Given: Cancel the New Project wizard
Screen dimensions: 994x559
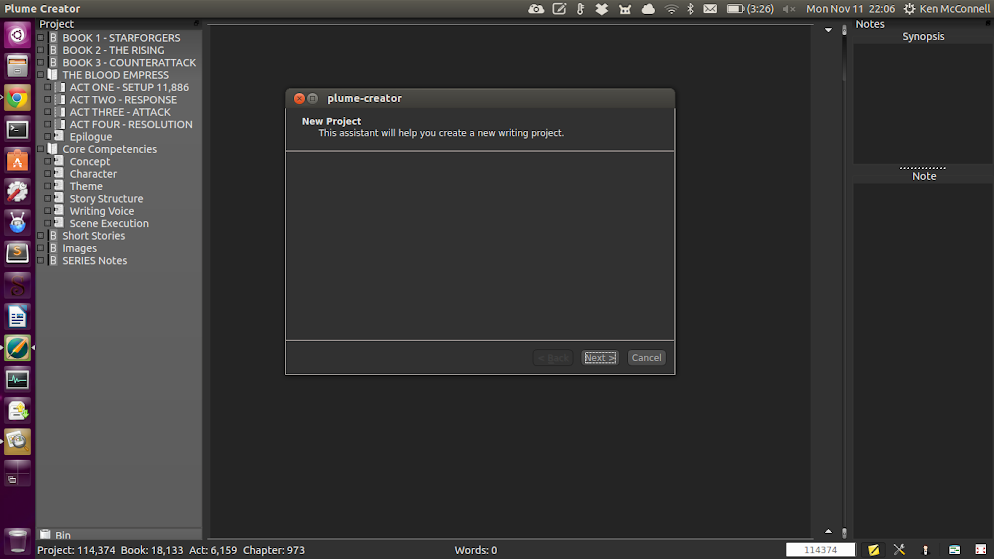Looking at the screenshot, I should click(647, 357).
